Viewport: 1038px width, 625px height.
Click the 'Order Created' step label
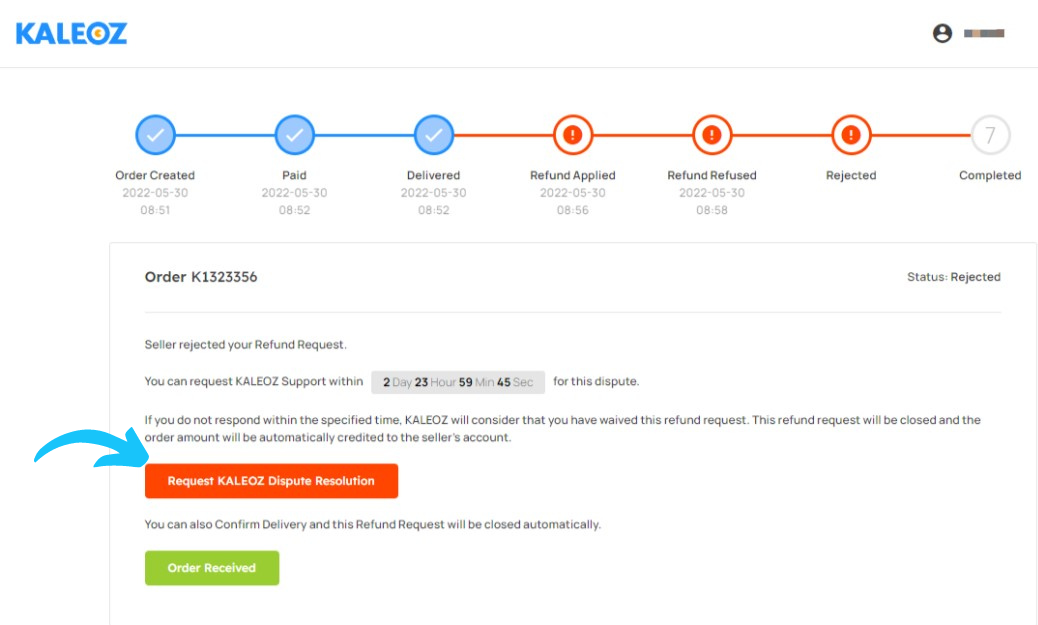pos(155,175)
